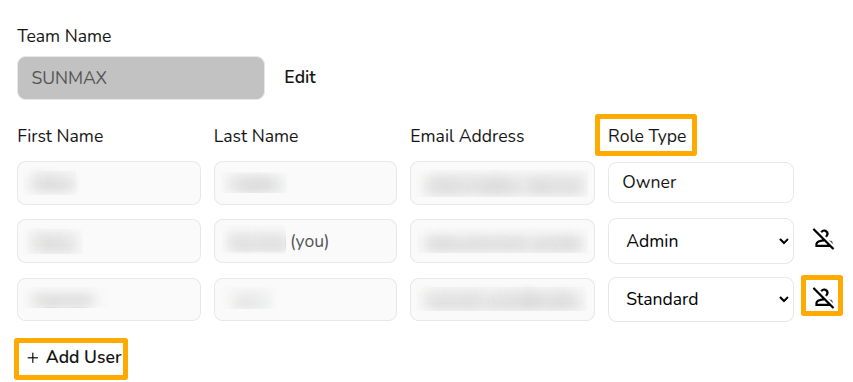Select the Owner row last name field
The image size is (853, 382).
305,183
